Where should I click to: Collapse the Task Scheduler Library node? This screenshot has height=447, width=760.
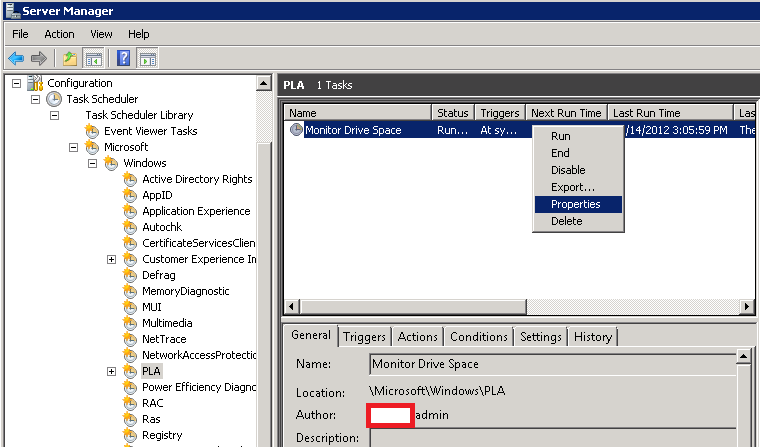click(54, 115)
